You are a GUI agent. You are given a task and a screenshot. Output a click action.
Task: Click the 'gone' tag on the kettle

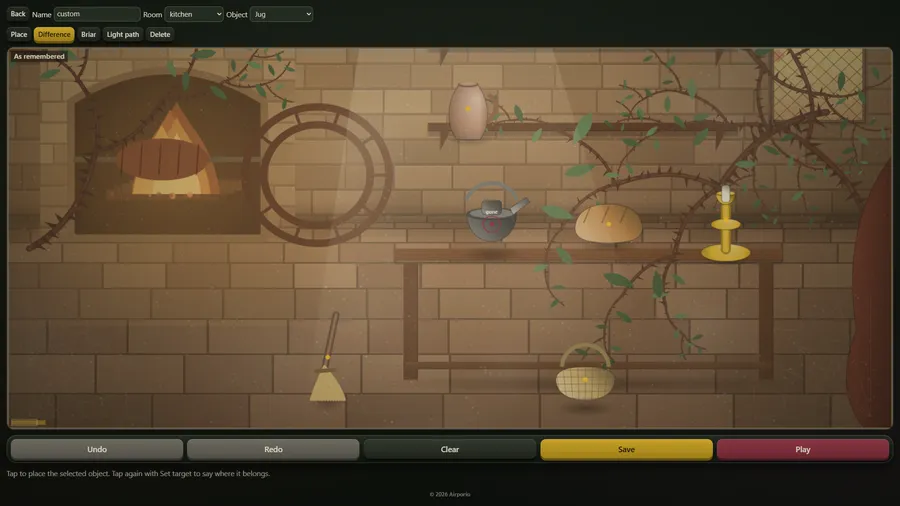(x=492, y=212)
